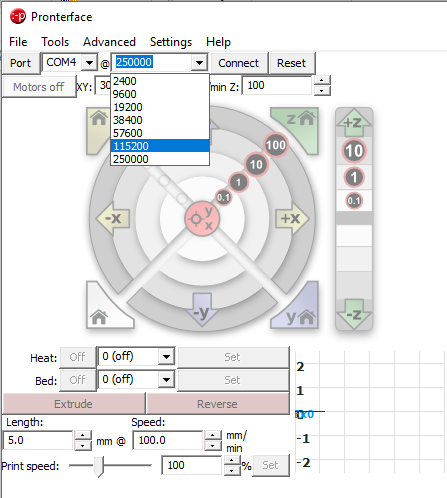The width and height of the screenshot is (447, 498).
Task: Click the Heat Set button
Action: click(x=232, y=357)
